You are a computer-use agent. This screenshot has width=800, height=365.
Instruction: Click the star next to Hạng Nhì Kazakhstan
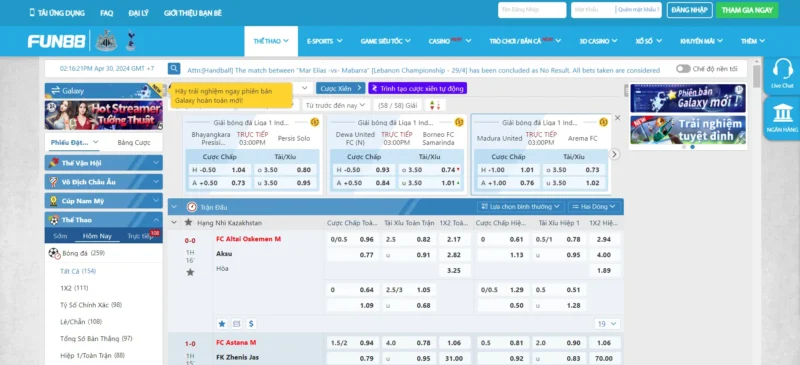188,223
